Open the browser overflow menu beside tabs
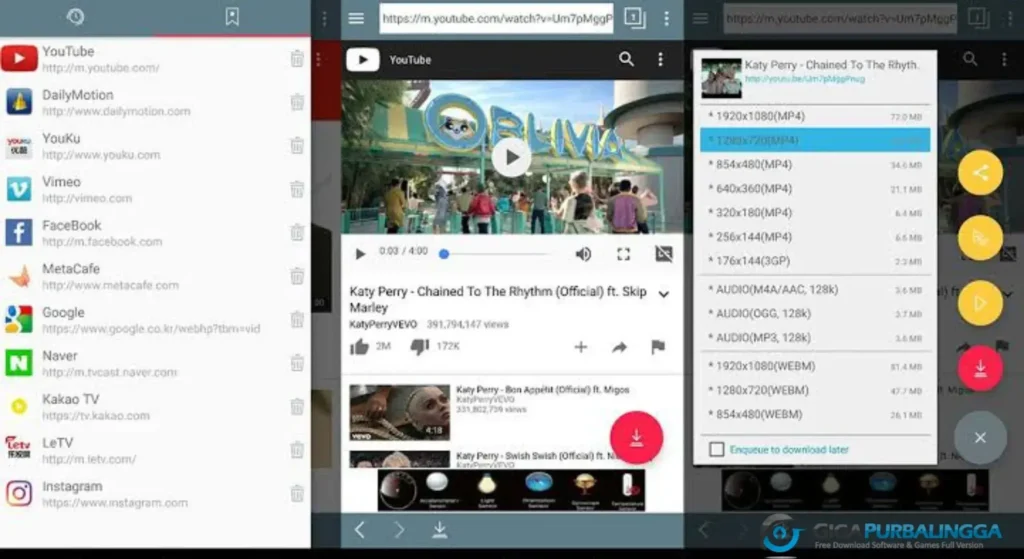This screenshot has height=559, width=1024. coord(666,18)
